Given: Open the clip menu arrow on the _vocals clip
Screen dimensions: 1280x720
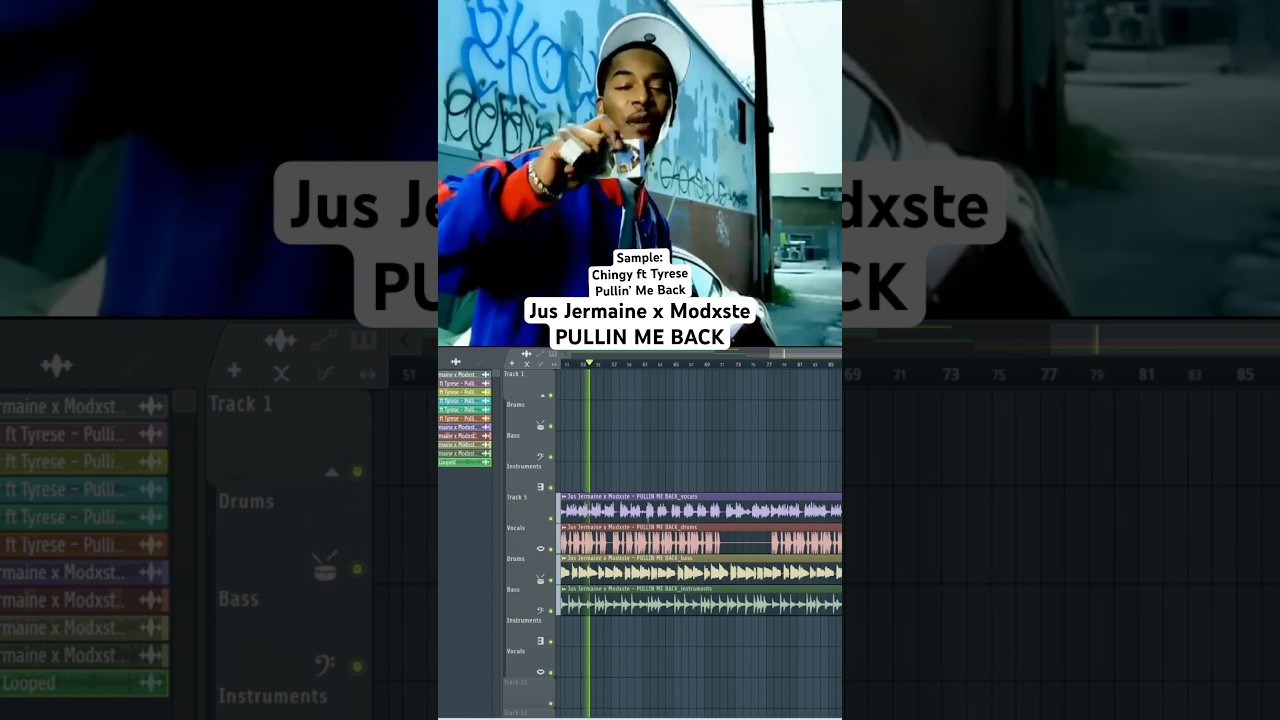Looking at the screenshot, I should click(564, 496).
